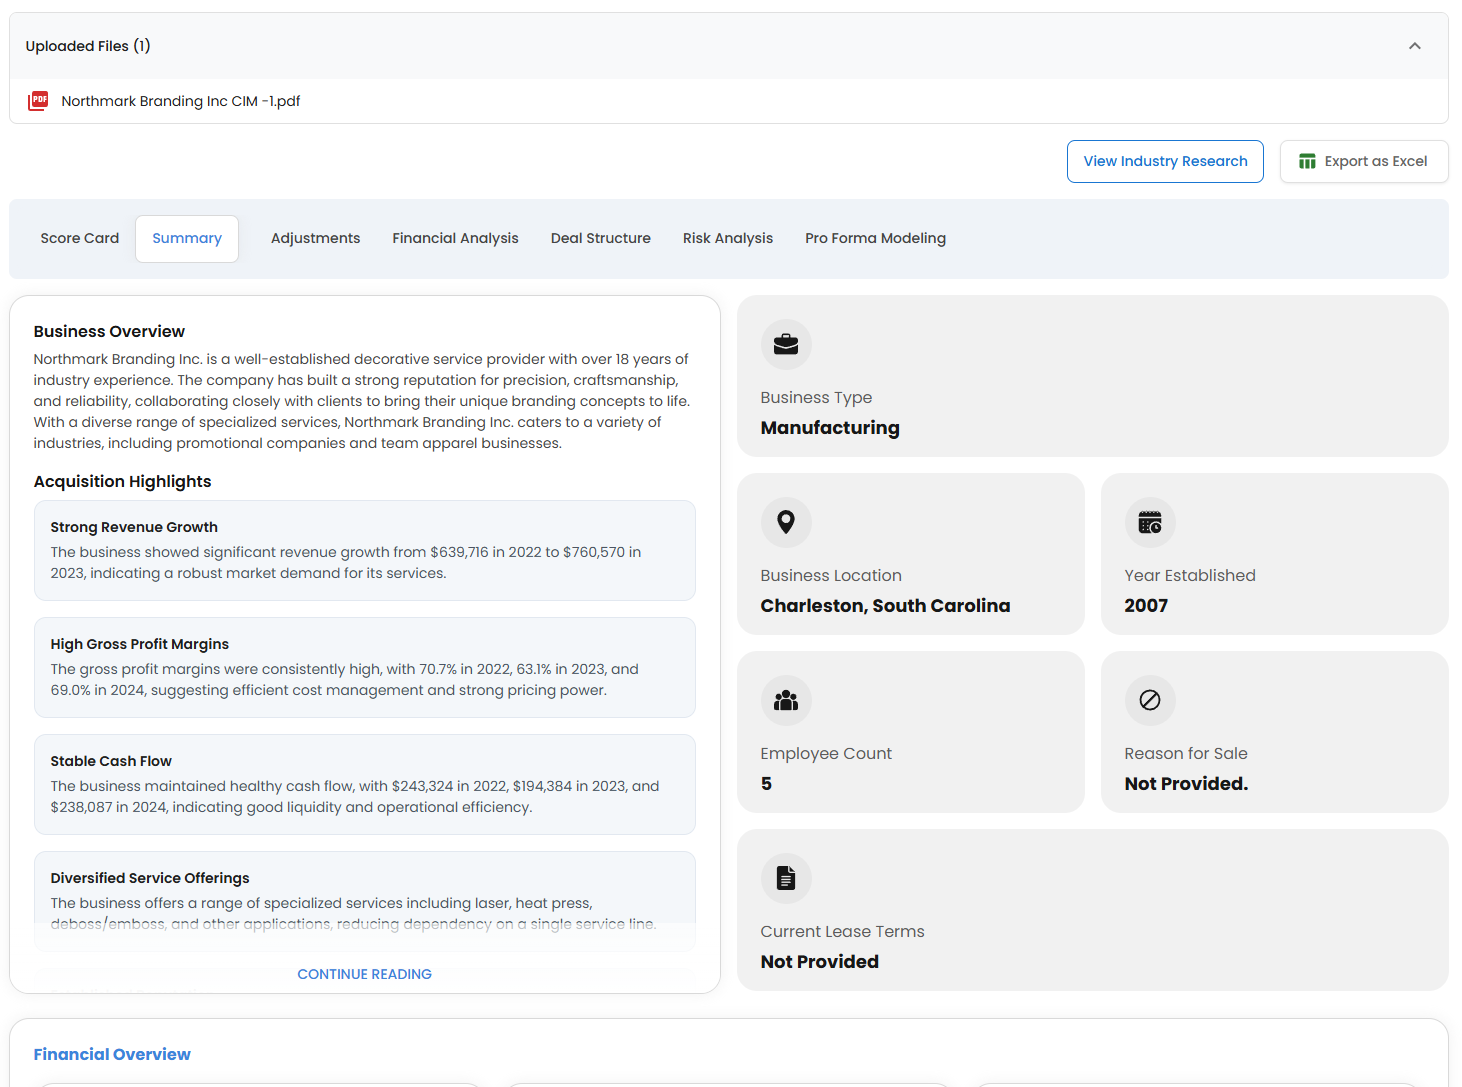This screenshot has height=1087, width=1462.
Task: Select the Strong Revenue Growth card title
Action: coord(134,527)
